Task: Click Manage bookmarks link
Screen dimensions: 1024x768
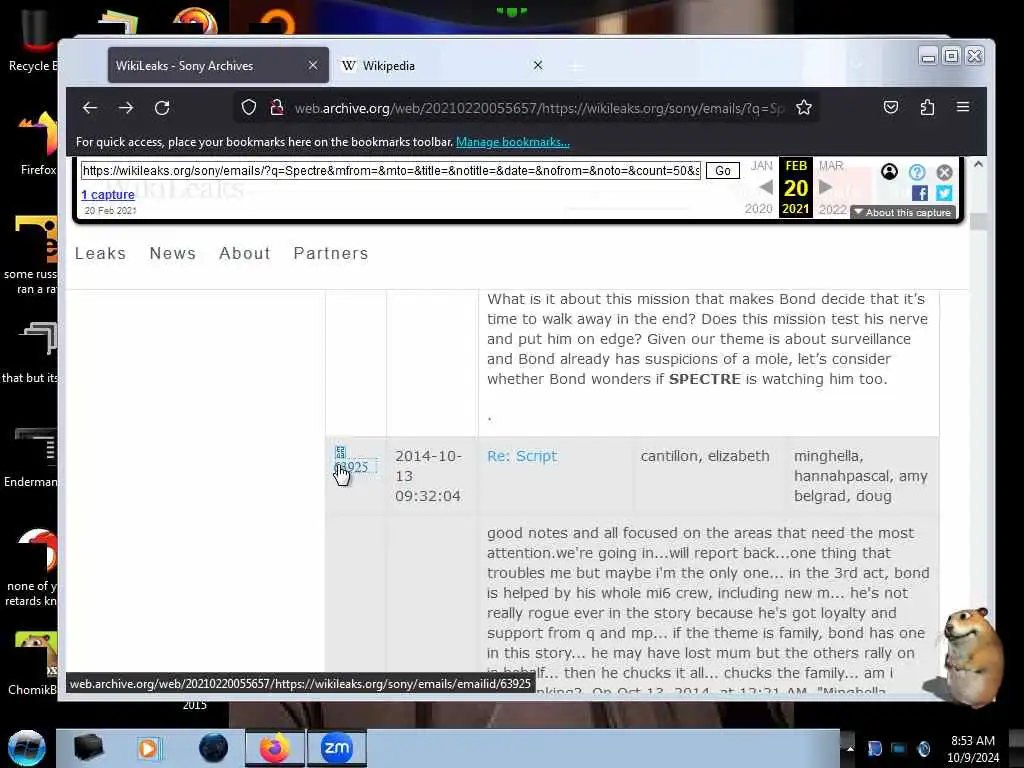Action: click(x=513, y=142)
